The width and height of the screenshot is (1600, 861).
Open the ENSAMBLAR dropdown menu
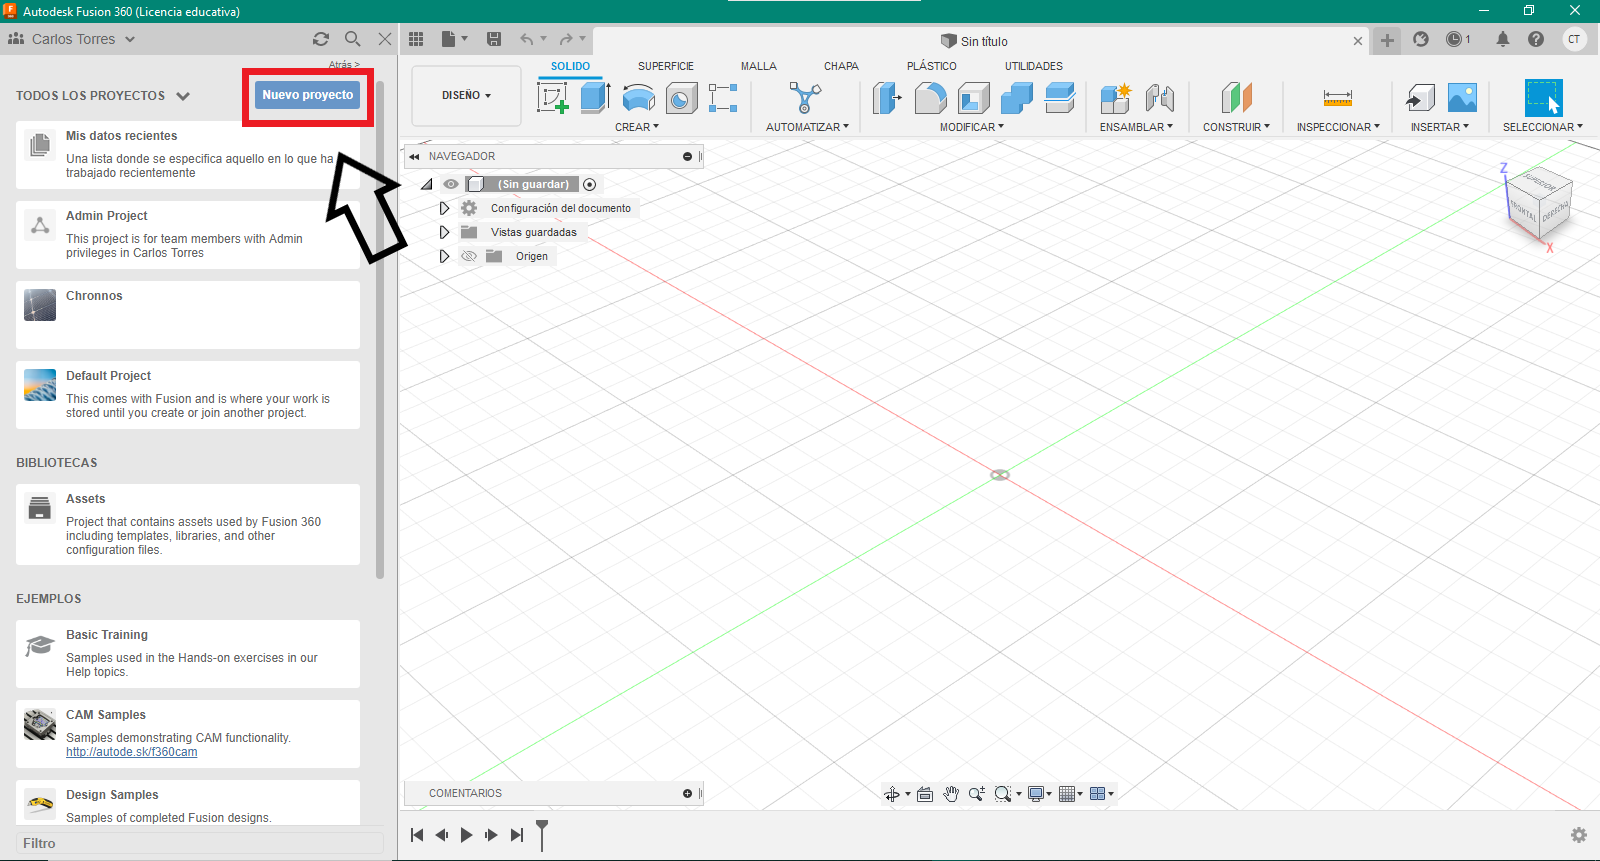[x=1136, y=127]
